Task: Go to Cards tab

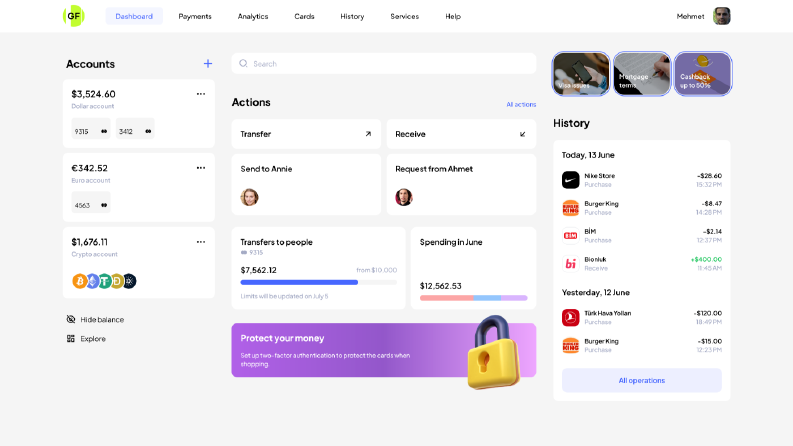Action: pos(304,16)
